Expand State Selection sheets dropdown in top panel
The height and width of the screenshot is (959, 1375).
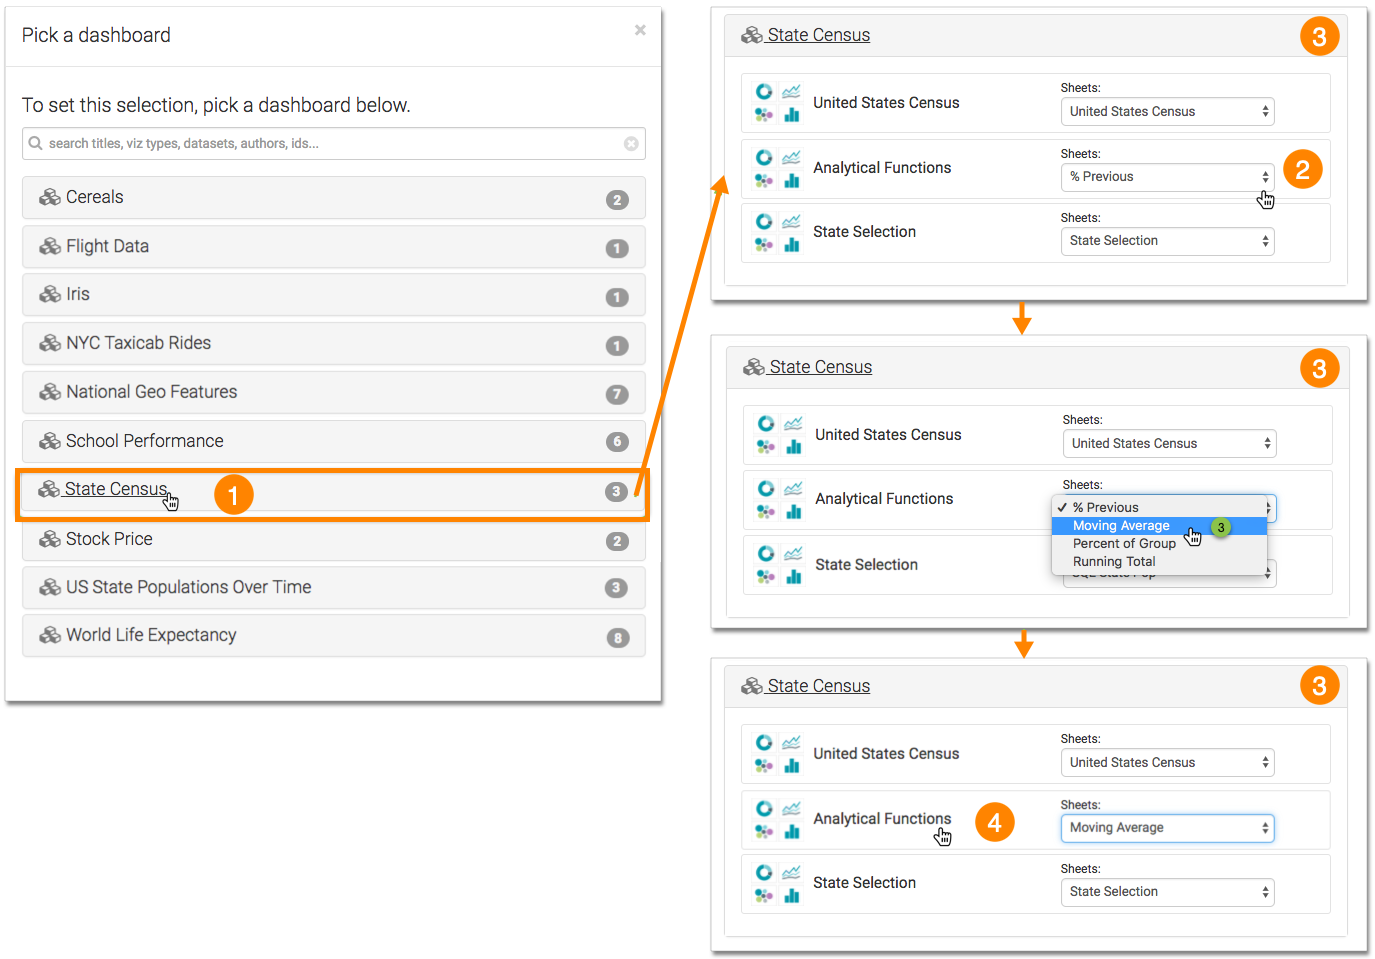[1167, 241]
